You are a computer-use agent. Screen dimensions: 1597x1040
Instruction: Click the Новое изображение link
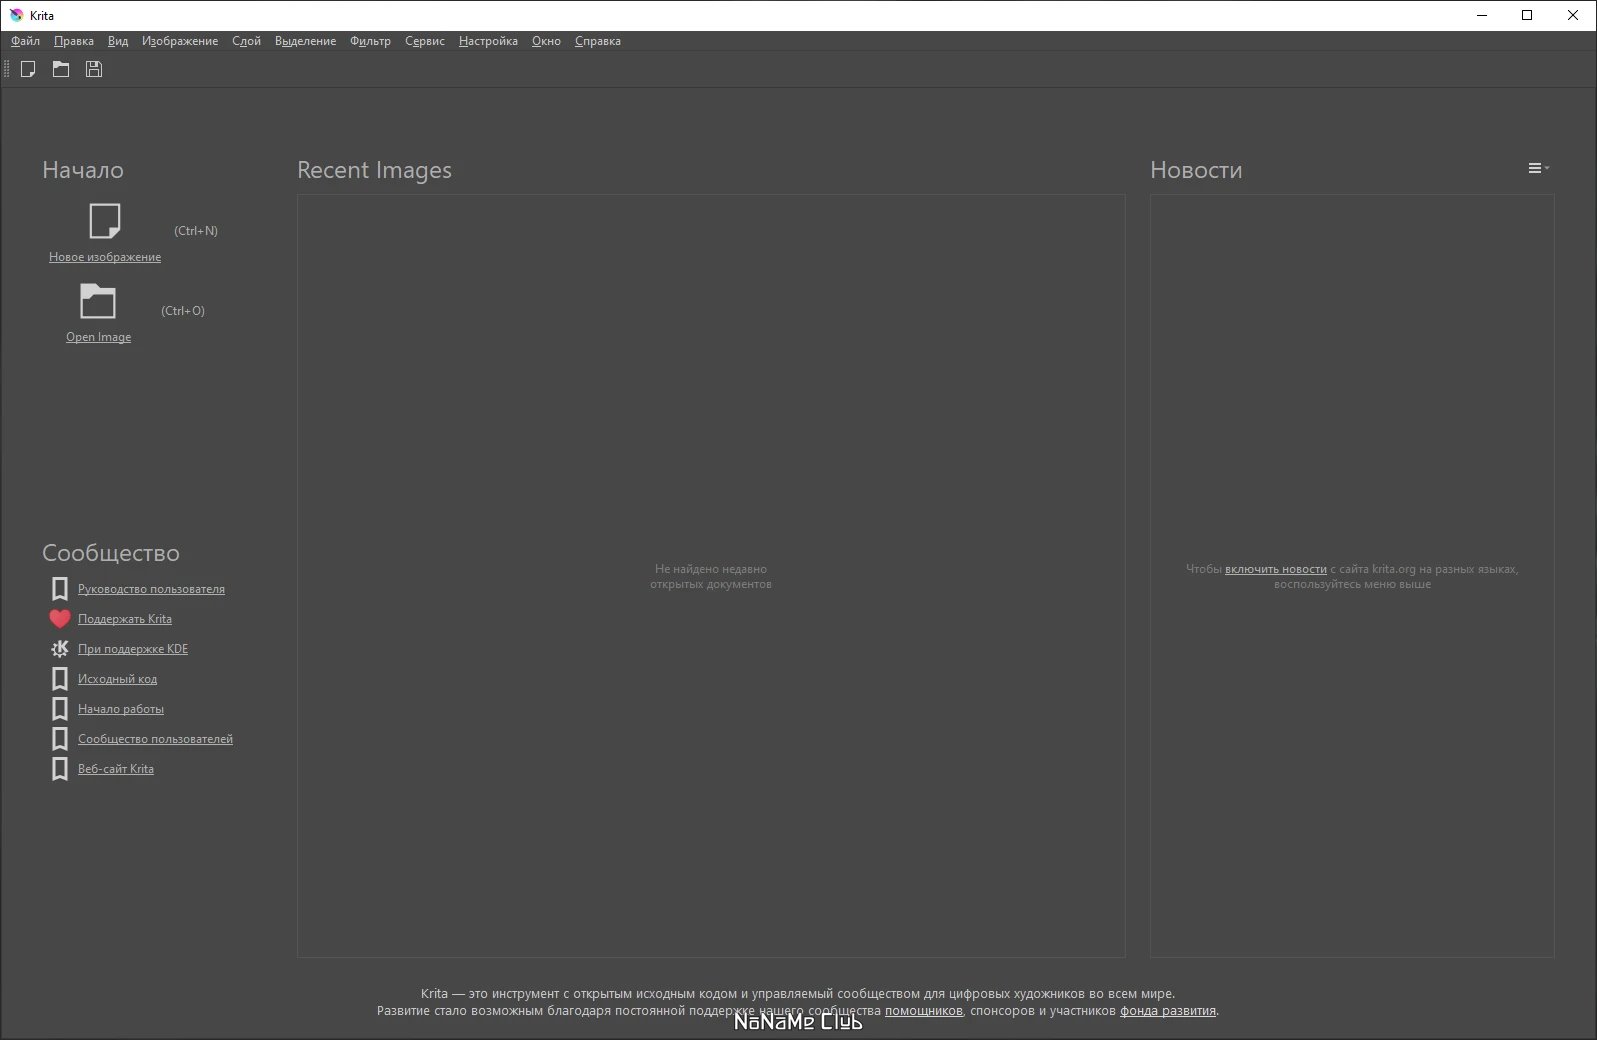pyautogui.click(x=105, y=257)
